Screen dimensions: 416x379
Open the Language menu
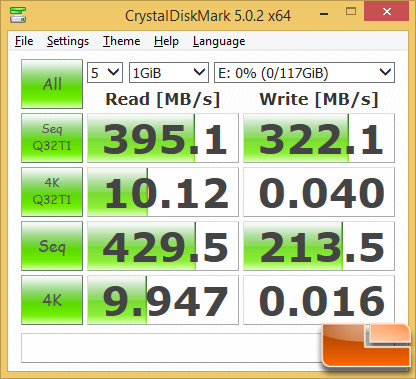(x=219, y=41)
